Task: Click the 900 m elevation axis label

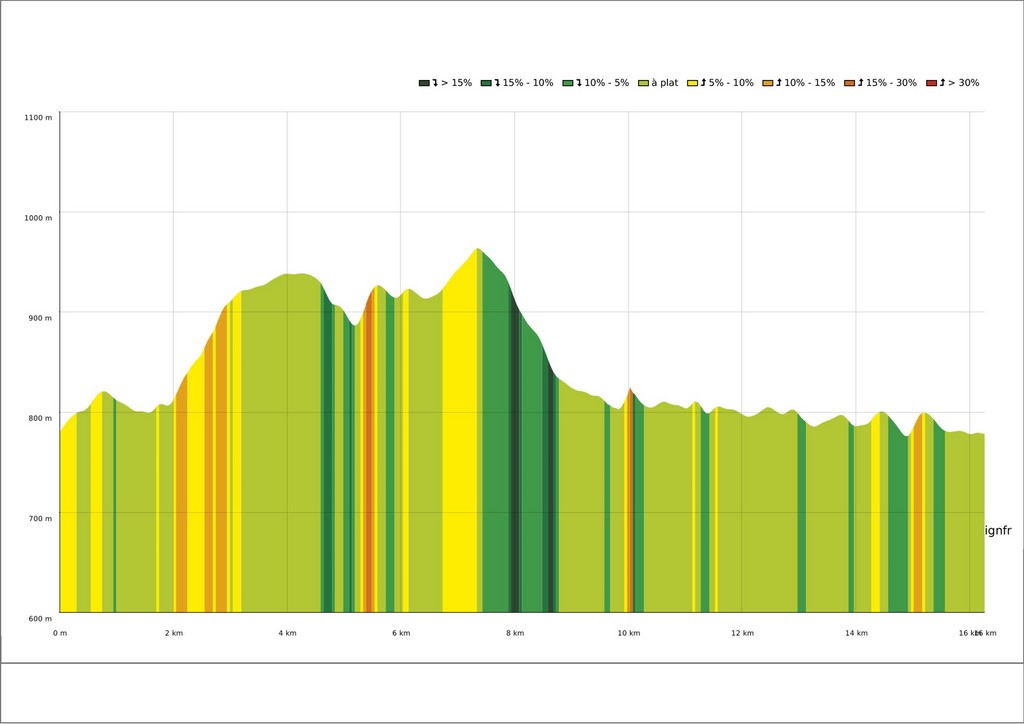Action: pos(39,318)
